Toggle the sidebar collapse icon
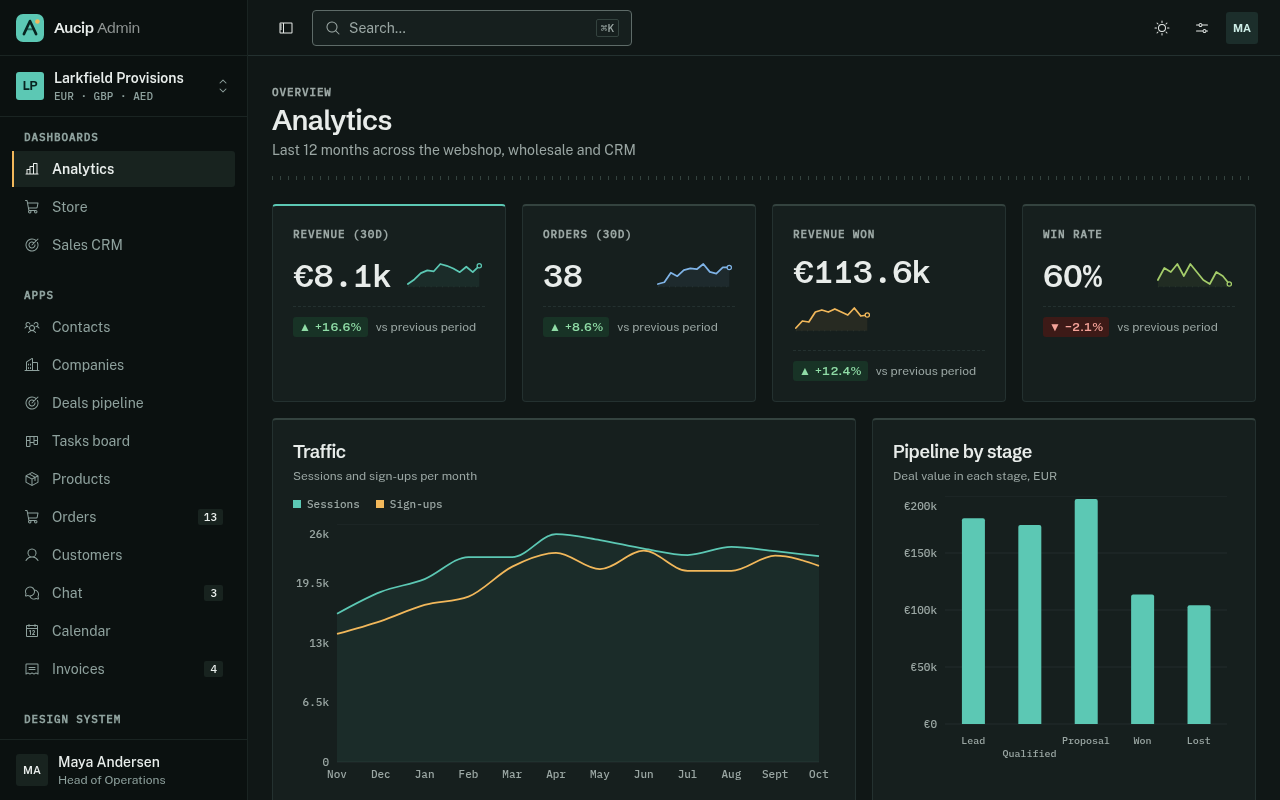The height and width of the screenshot is (800, 1280). pyautogui.click(x=286, y=28)
